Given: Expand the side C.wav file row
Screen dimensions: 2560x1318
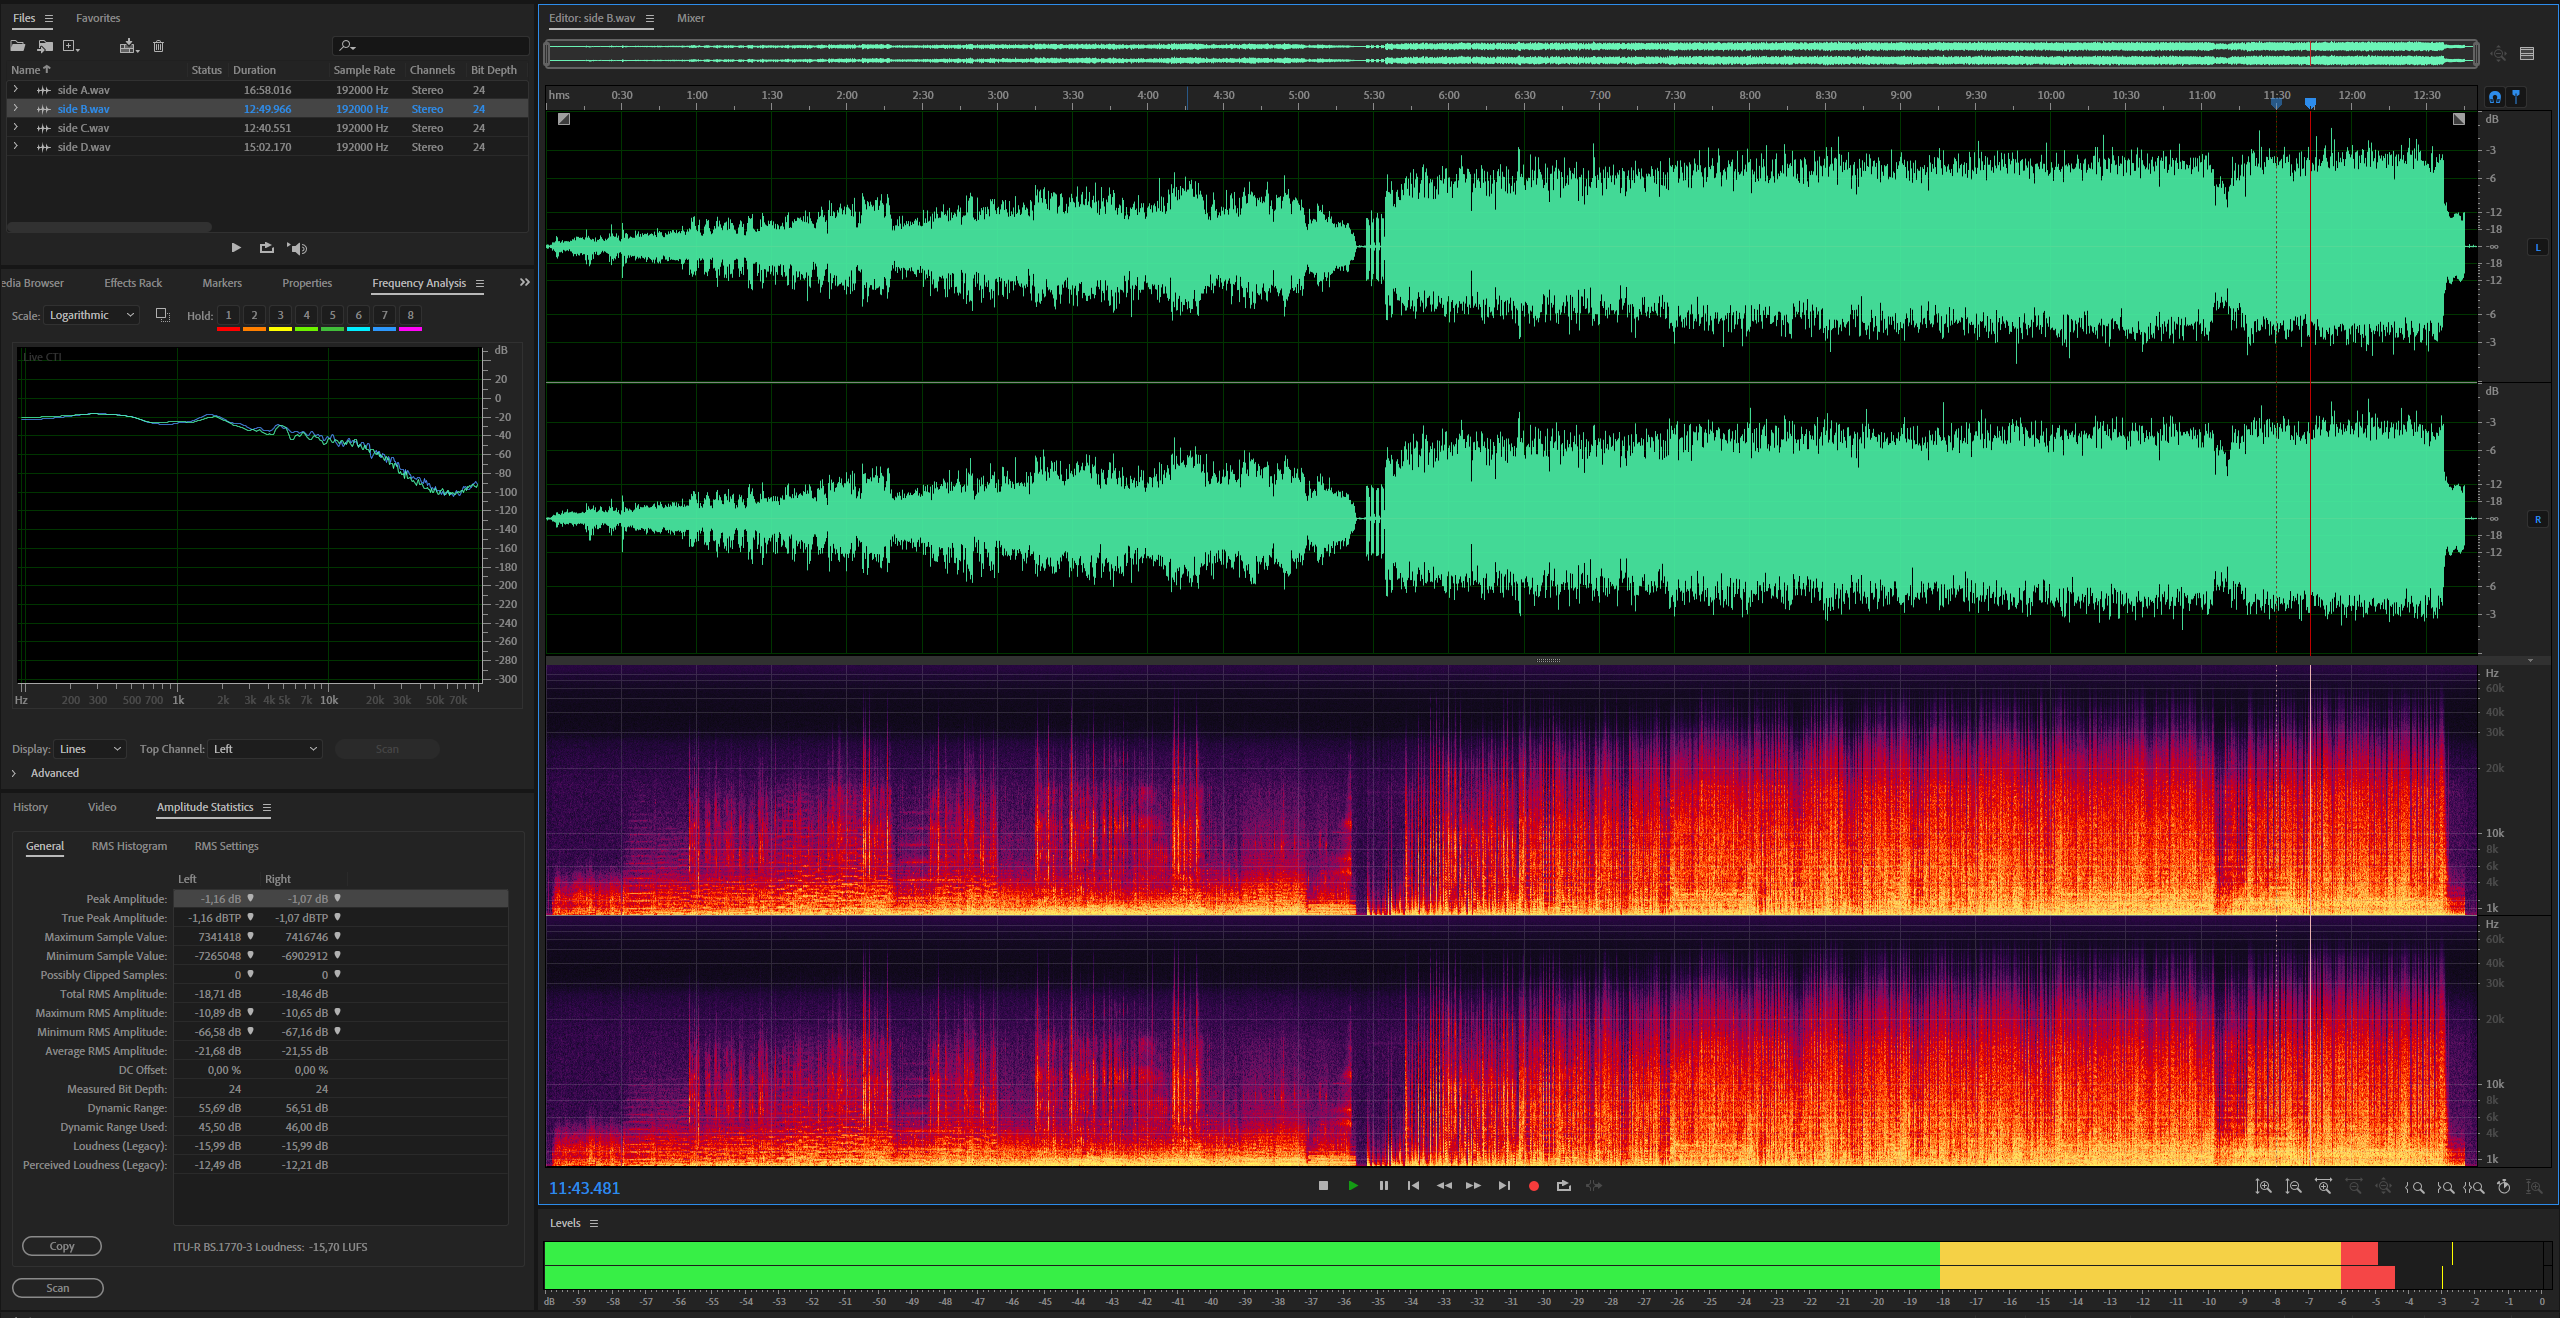Looking at the screenshot, I should tap(15, 127).
